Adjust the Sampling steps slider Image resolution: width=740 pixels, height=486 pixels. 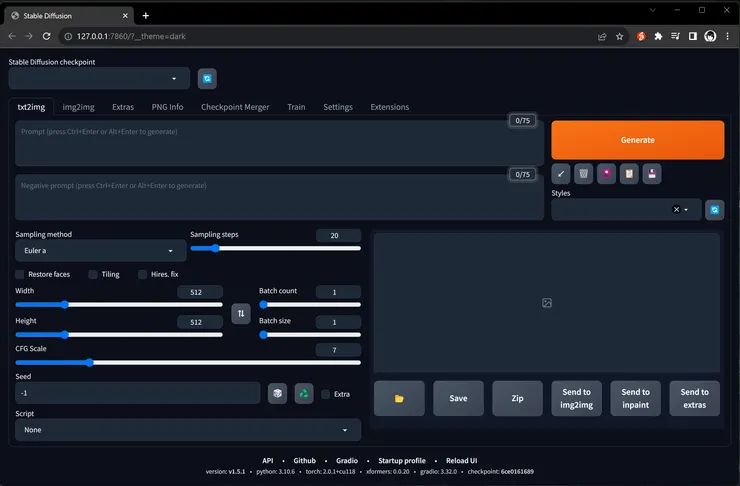pos(276,248)
